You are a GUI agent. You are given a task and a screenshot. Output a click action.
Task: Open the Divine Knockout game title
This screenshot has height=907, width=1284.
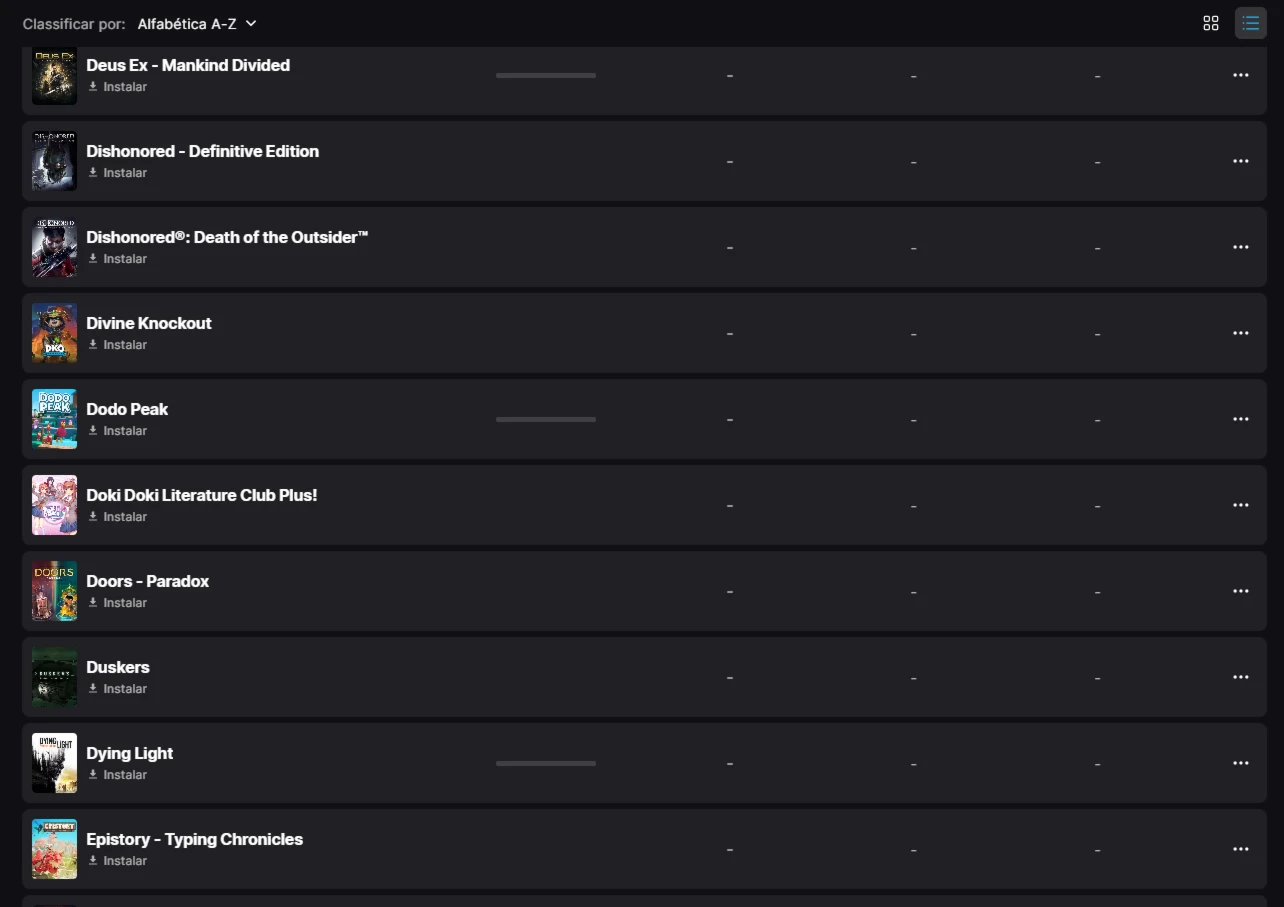149,323
